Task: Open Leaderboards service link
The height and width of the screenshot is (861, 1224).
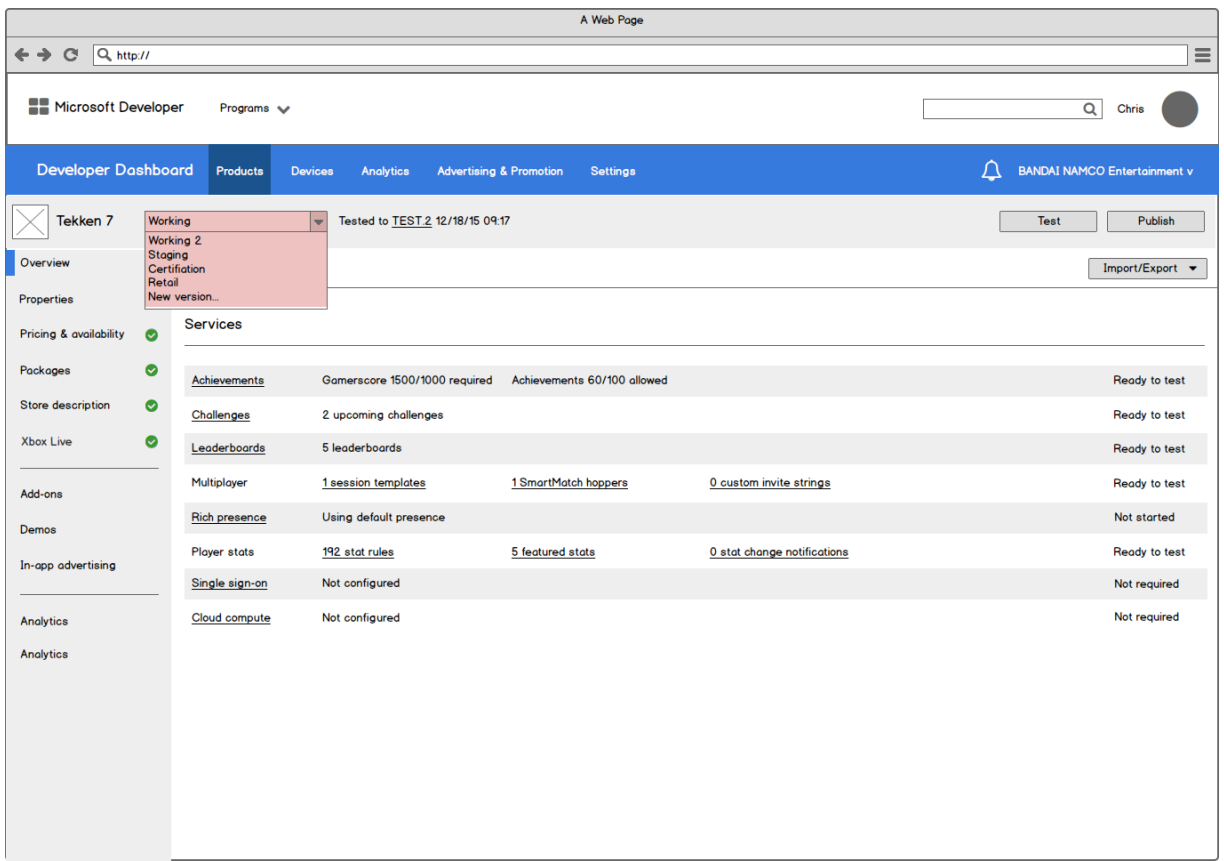Action: 229,448
